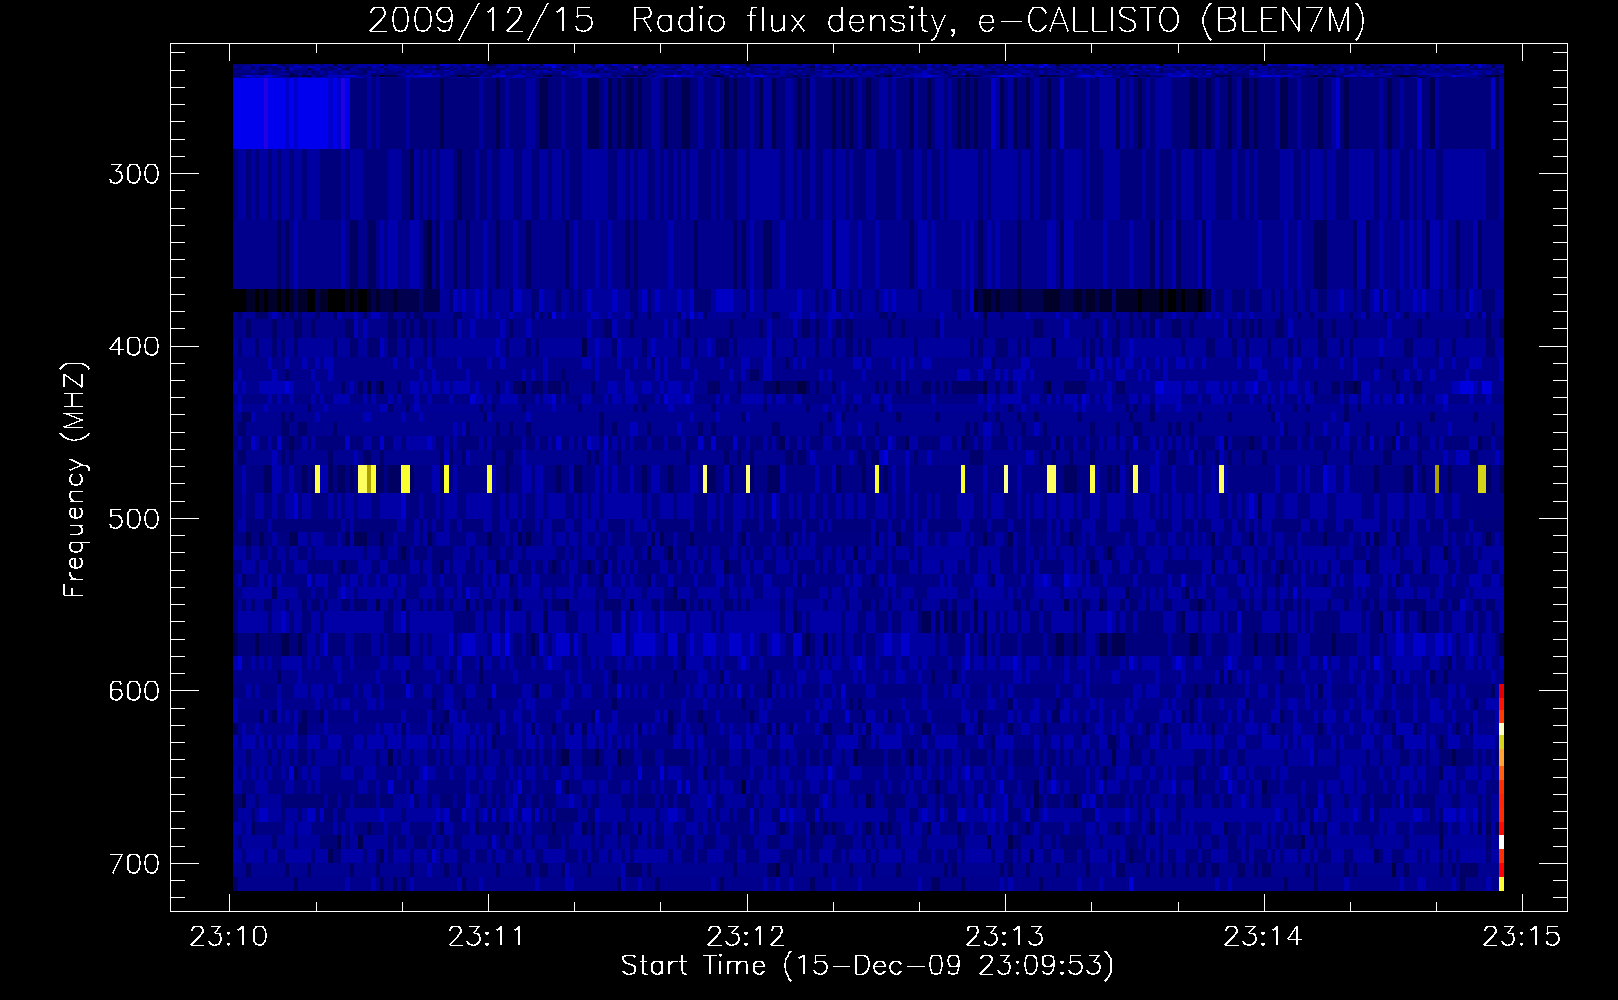Screen dimensions: 1618x1000
Task: Select the 500 frequency tick label
Action: click(x=134, y=519)
